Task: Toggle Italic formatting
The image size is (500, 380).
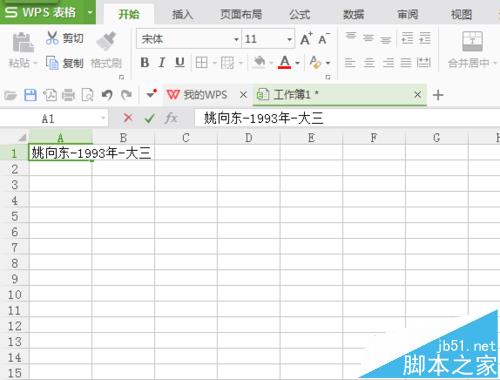Action: (162, 62)
